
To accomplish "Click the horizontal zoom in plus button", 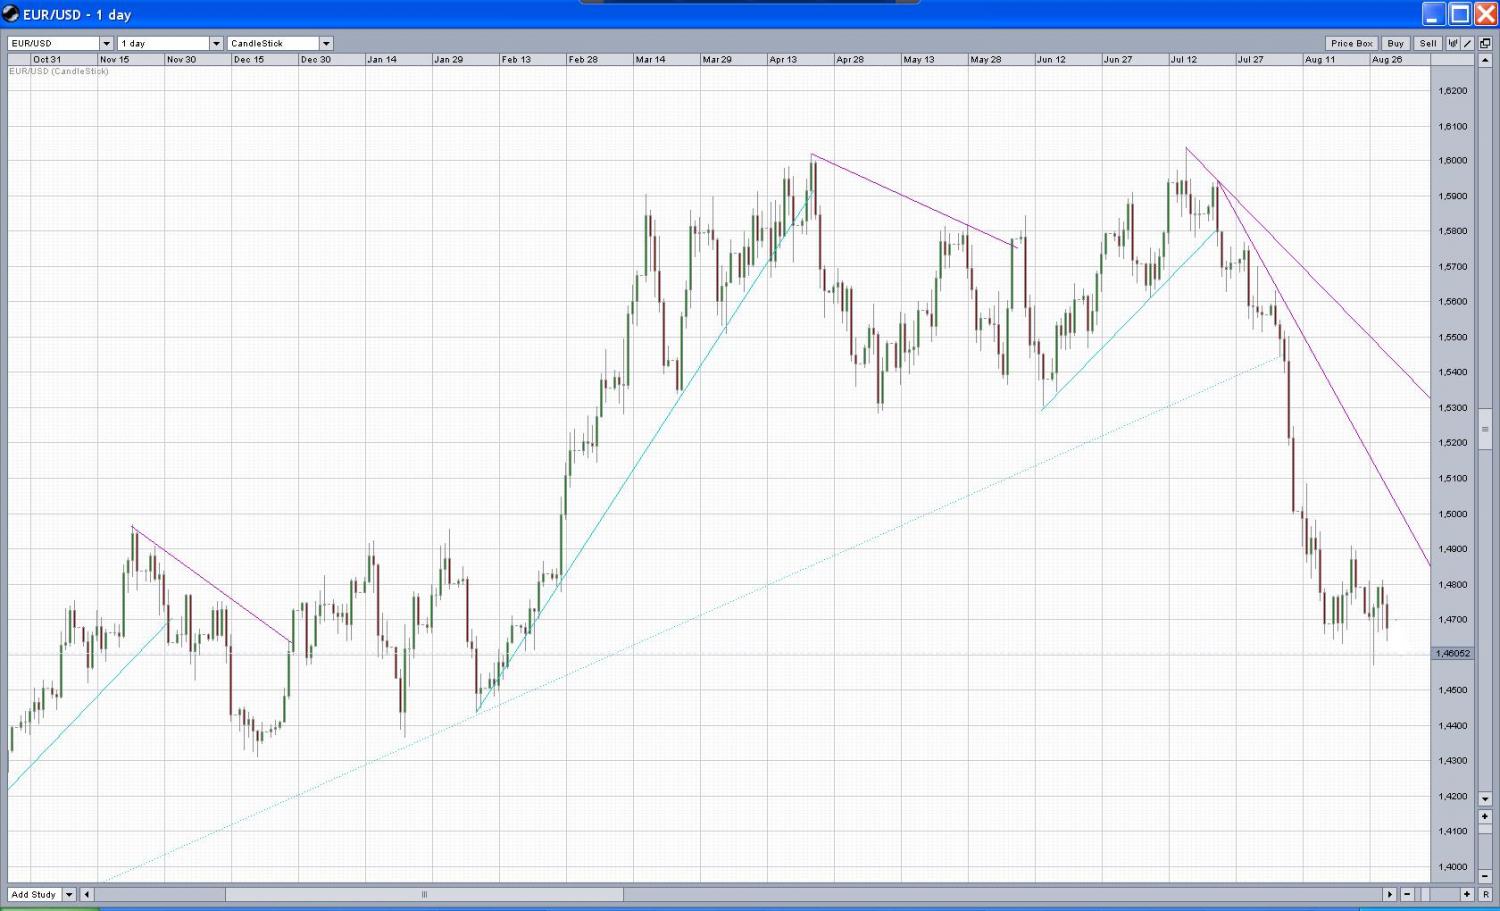I will tap(1467, 894).
